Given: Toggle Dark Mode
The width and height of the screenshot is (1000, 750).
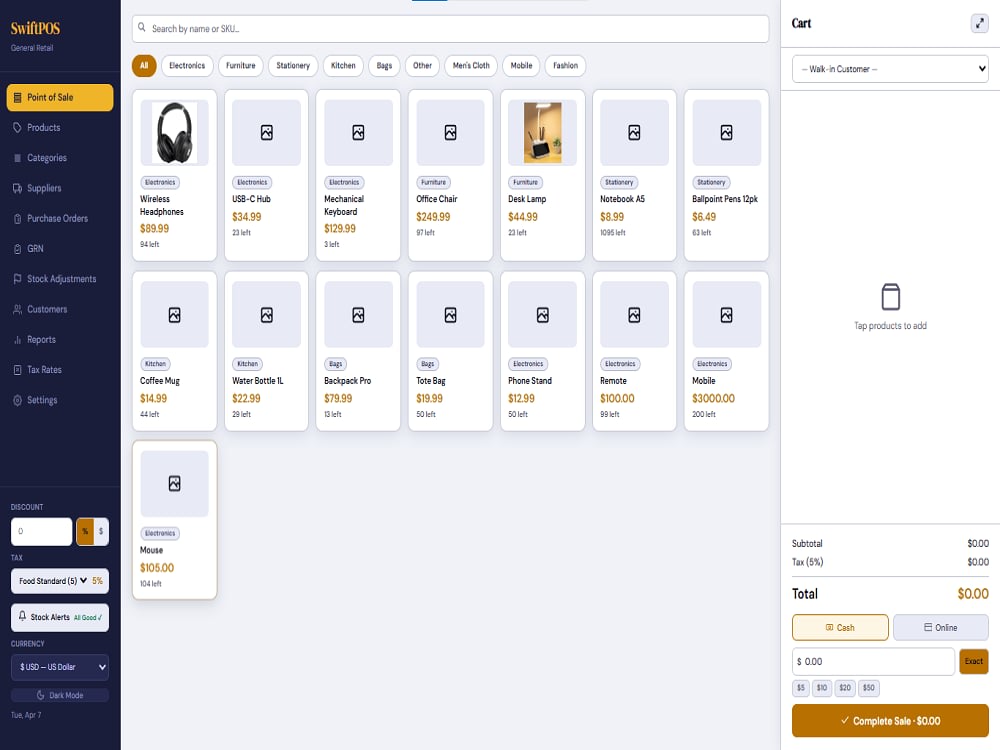Looking at the screenshot, I should click(x=60, y=695).
